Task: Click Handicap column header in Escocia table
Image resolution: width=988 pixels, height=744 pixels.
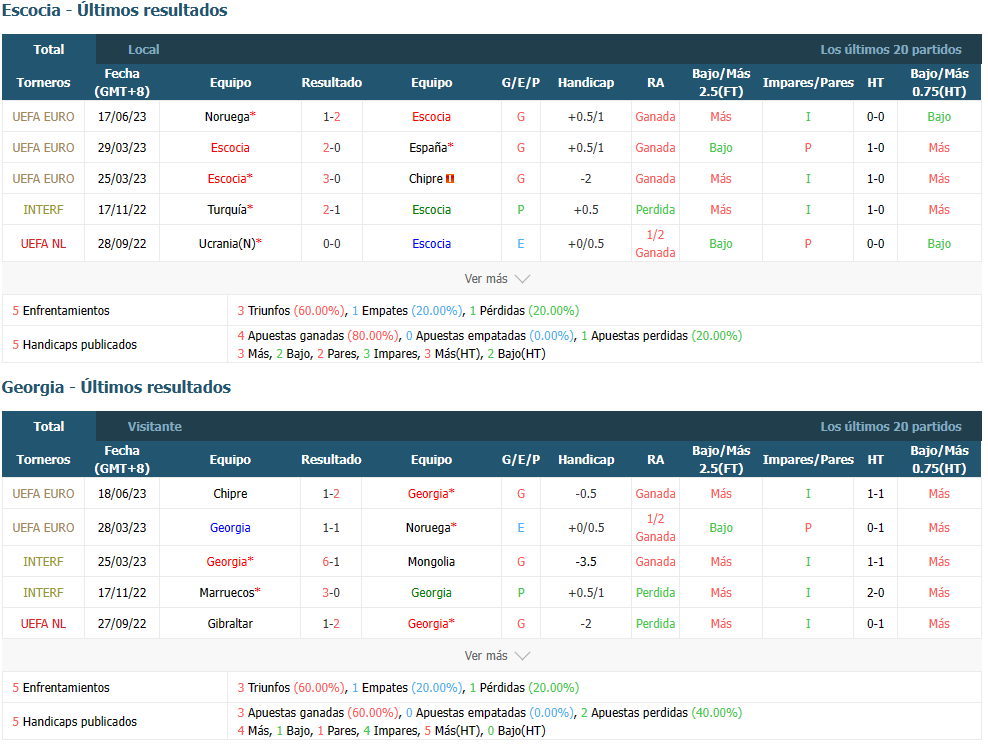Action: (x=585, y=83)
